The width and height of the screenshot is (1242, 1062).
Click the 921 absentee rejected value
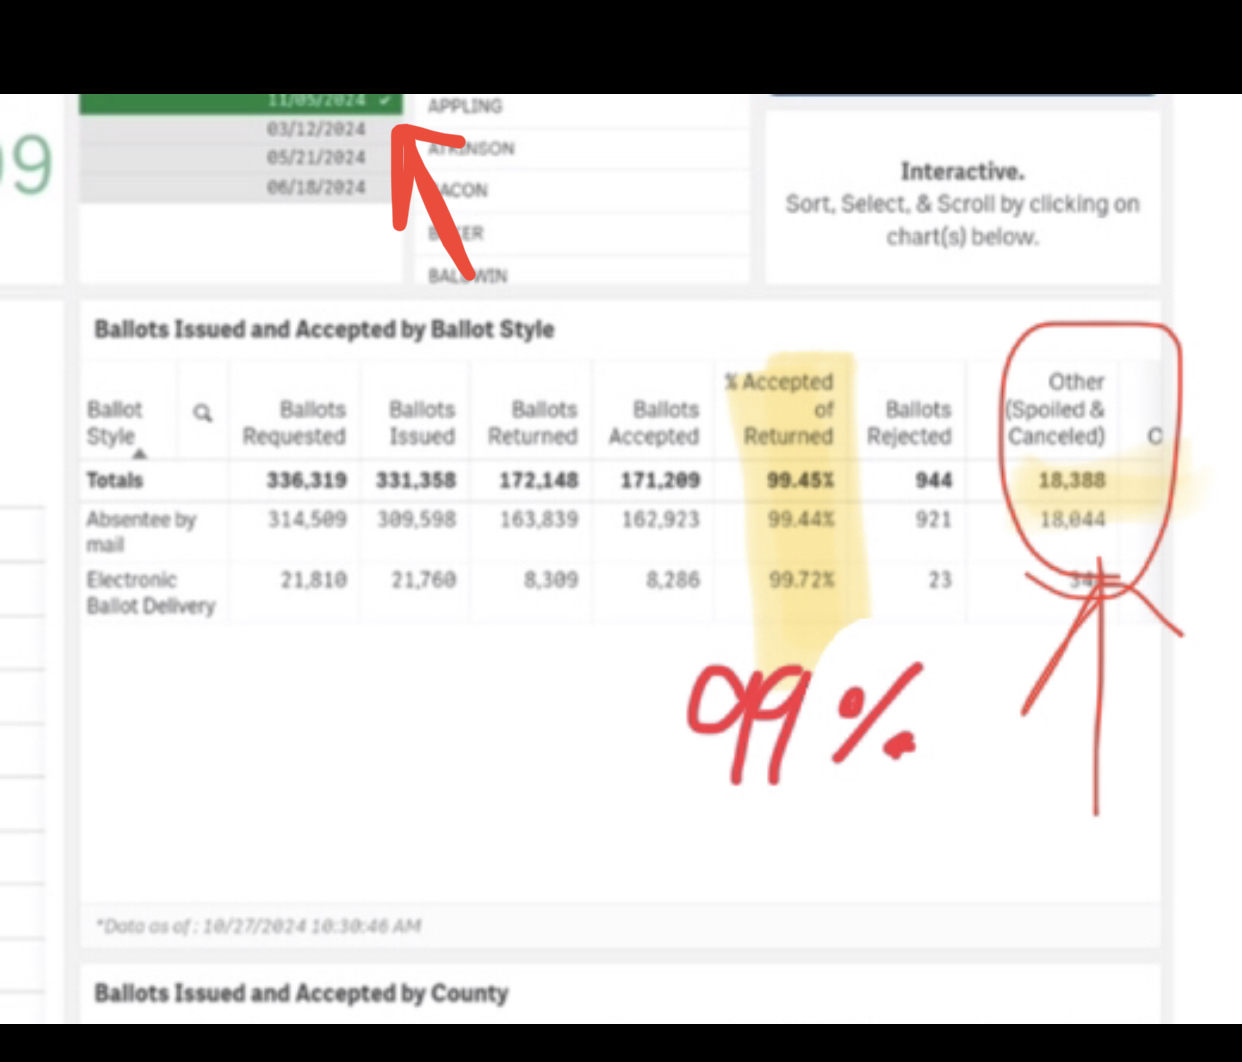pyautogui.click(x=933, y=519)
